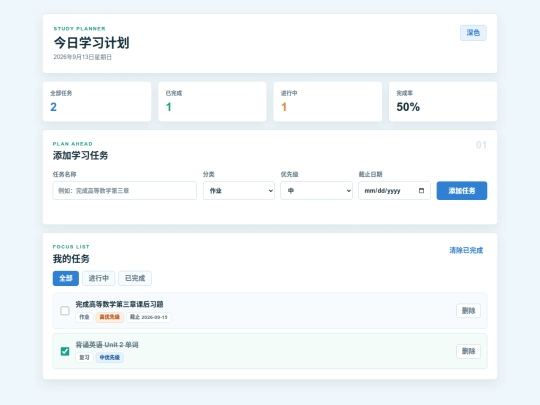Select the 进行中 filter tab
The height and width of the screenshot is (405, 540).
(x=98, y=278)
